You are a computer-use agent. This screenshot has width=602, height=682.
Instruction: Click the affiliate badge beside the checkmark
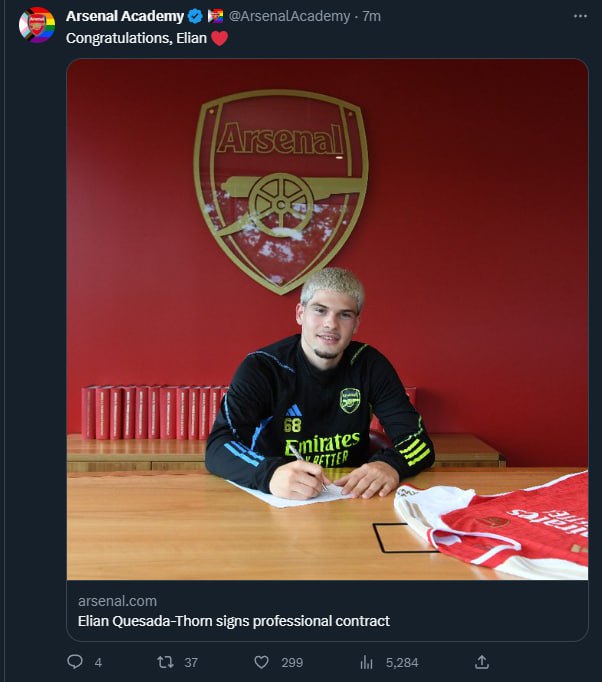pyautogui.click(x=215, y=16)
